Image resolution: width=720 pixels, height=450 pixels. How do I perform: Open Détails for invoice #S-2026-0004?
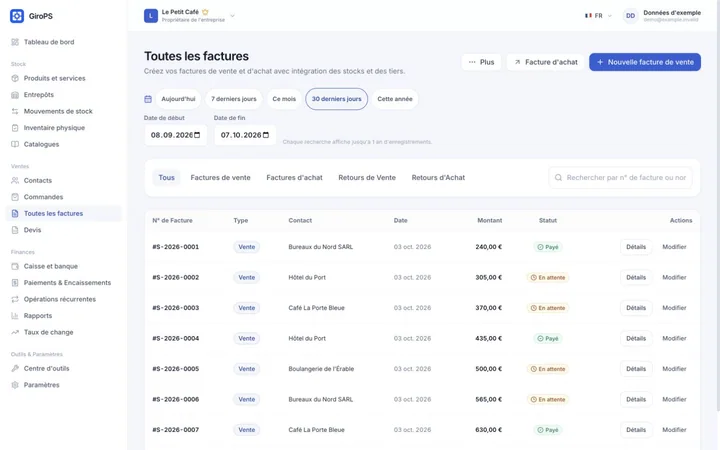point(636,338)
